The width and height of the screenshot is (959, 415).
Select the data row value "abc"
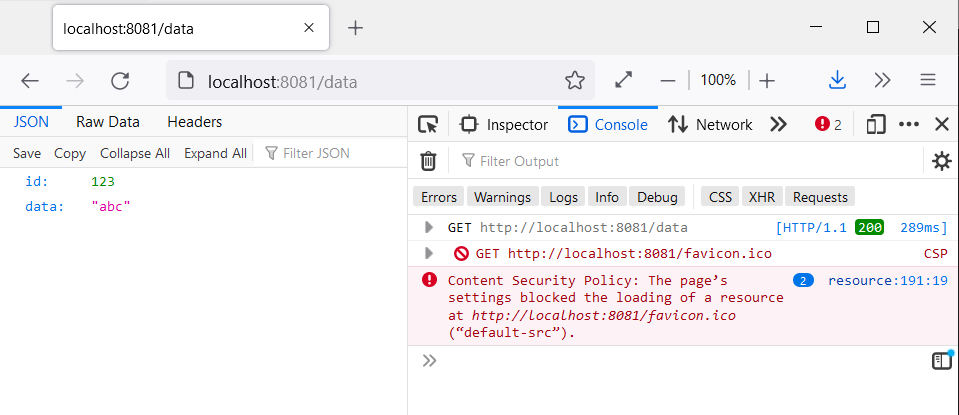point(111,207)
